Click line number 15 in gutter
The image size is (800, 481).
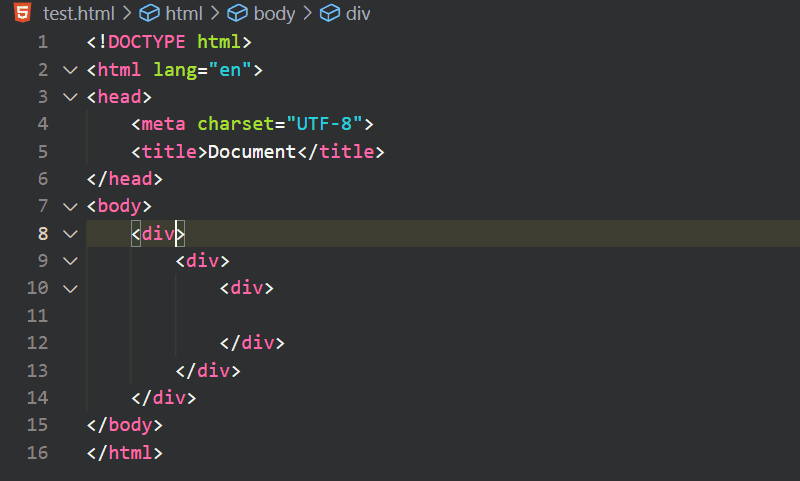(37, 425)
